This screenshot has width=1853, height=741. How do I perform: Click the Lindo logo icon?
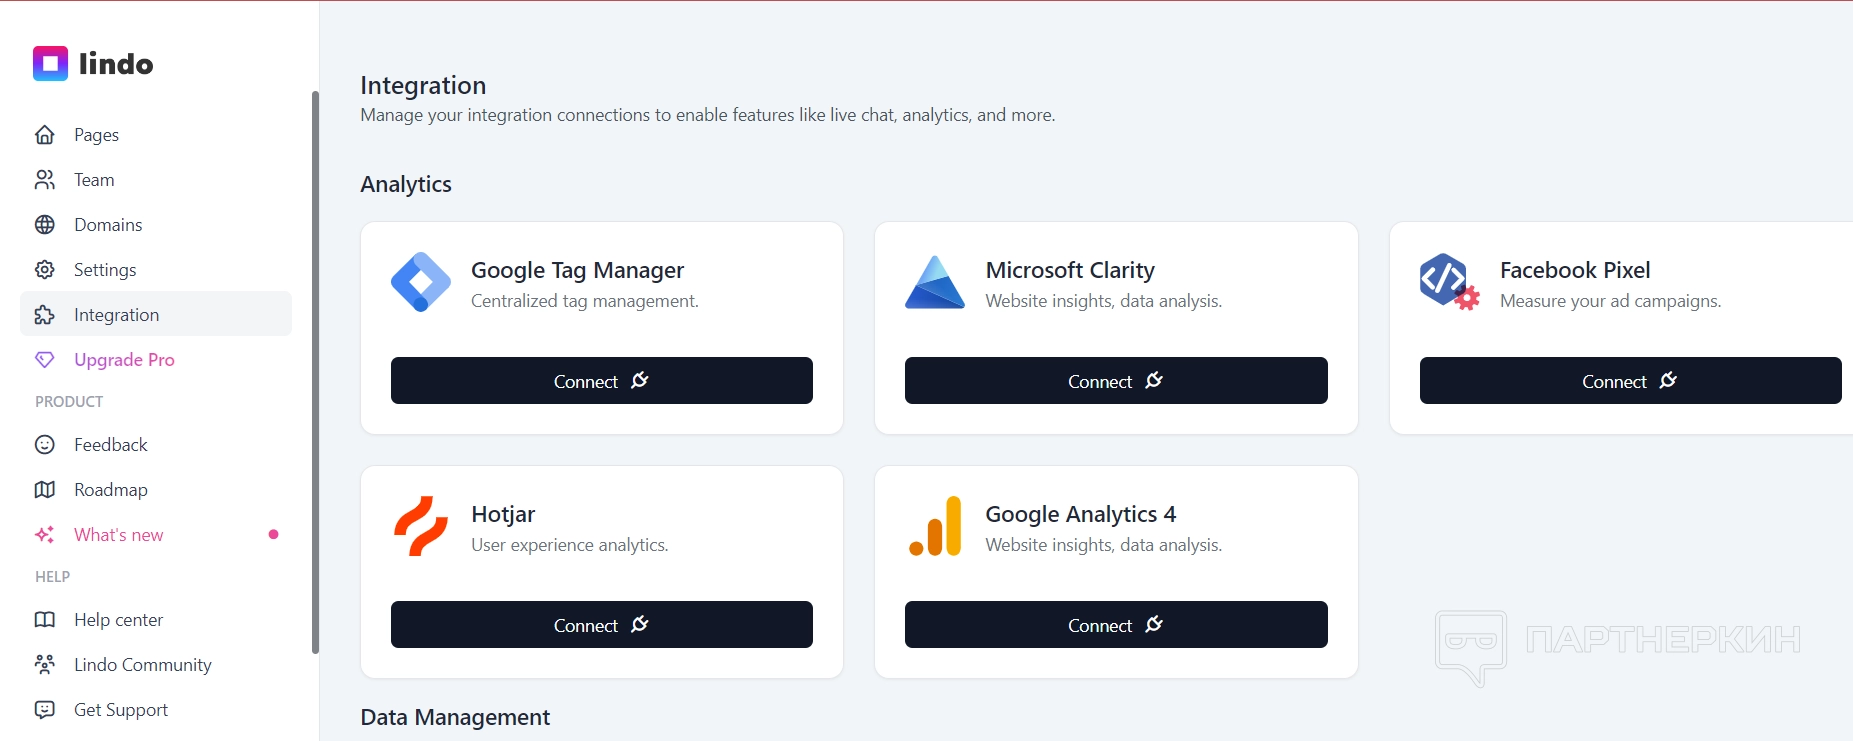pyautogui.click(x=50, y=64)
